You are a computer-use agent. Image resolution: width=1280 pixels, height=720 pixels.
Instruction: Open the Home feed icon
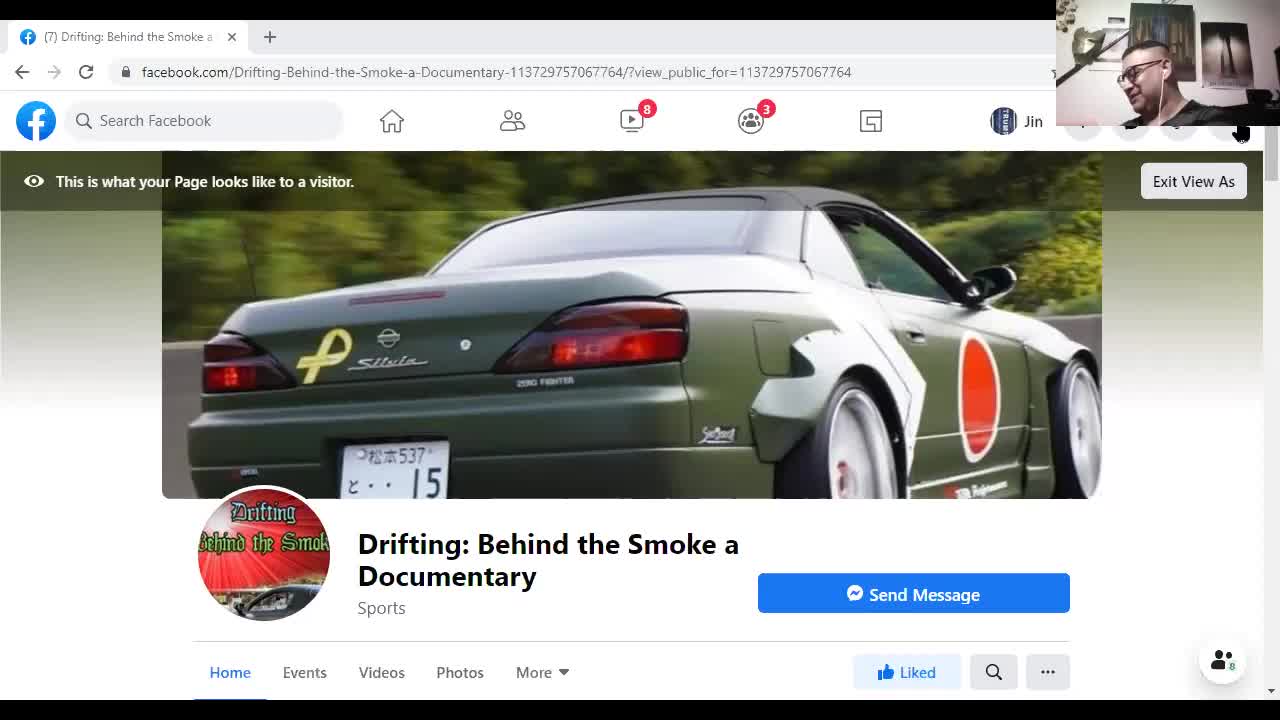pos(391,121)
